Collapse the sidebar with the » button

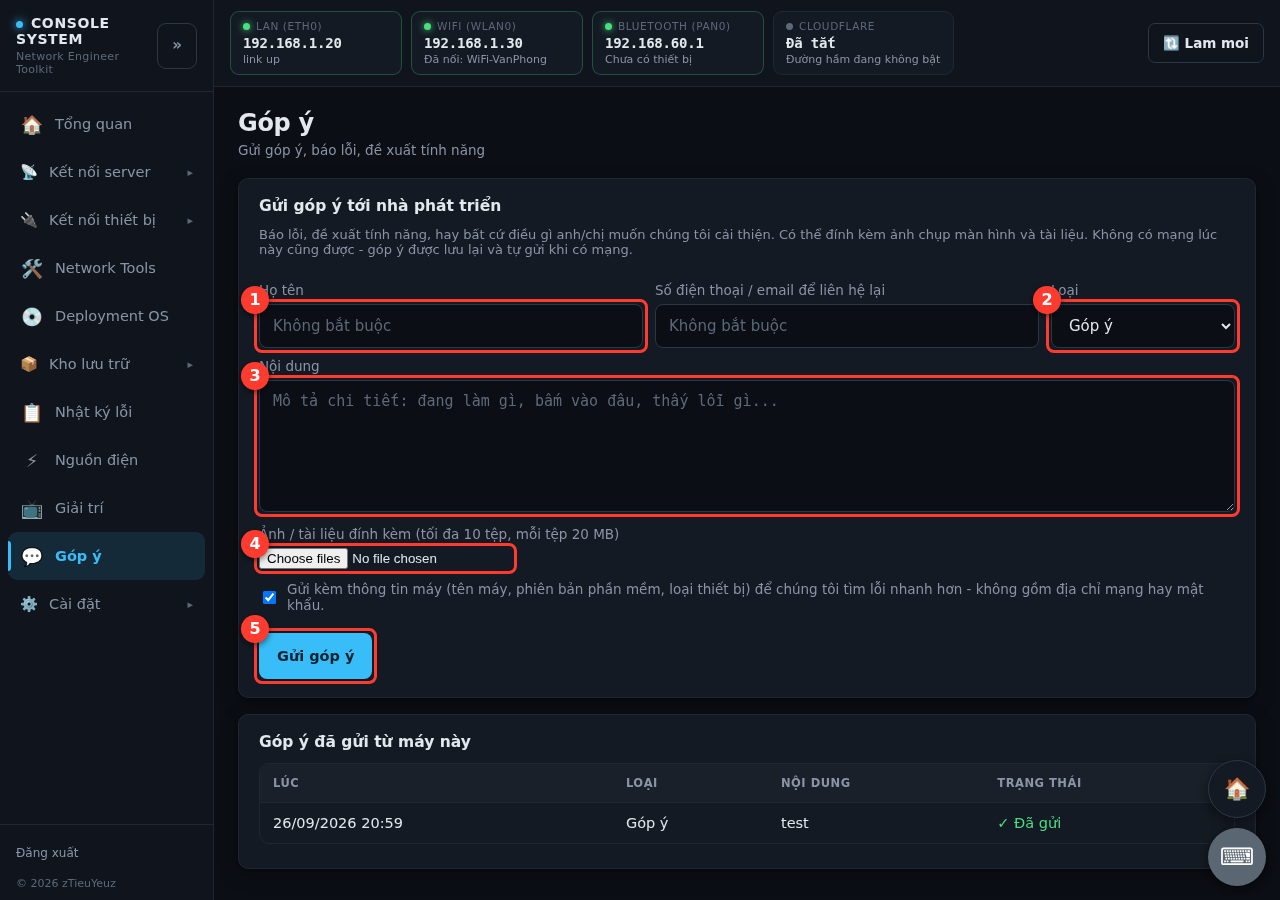click(177, 46)
